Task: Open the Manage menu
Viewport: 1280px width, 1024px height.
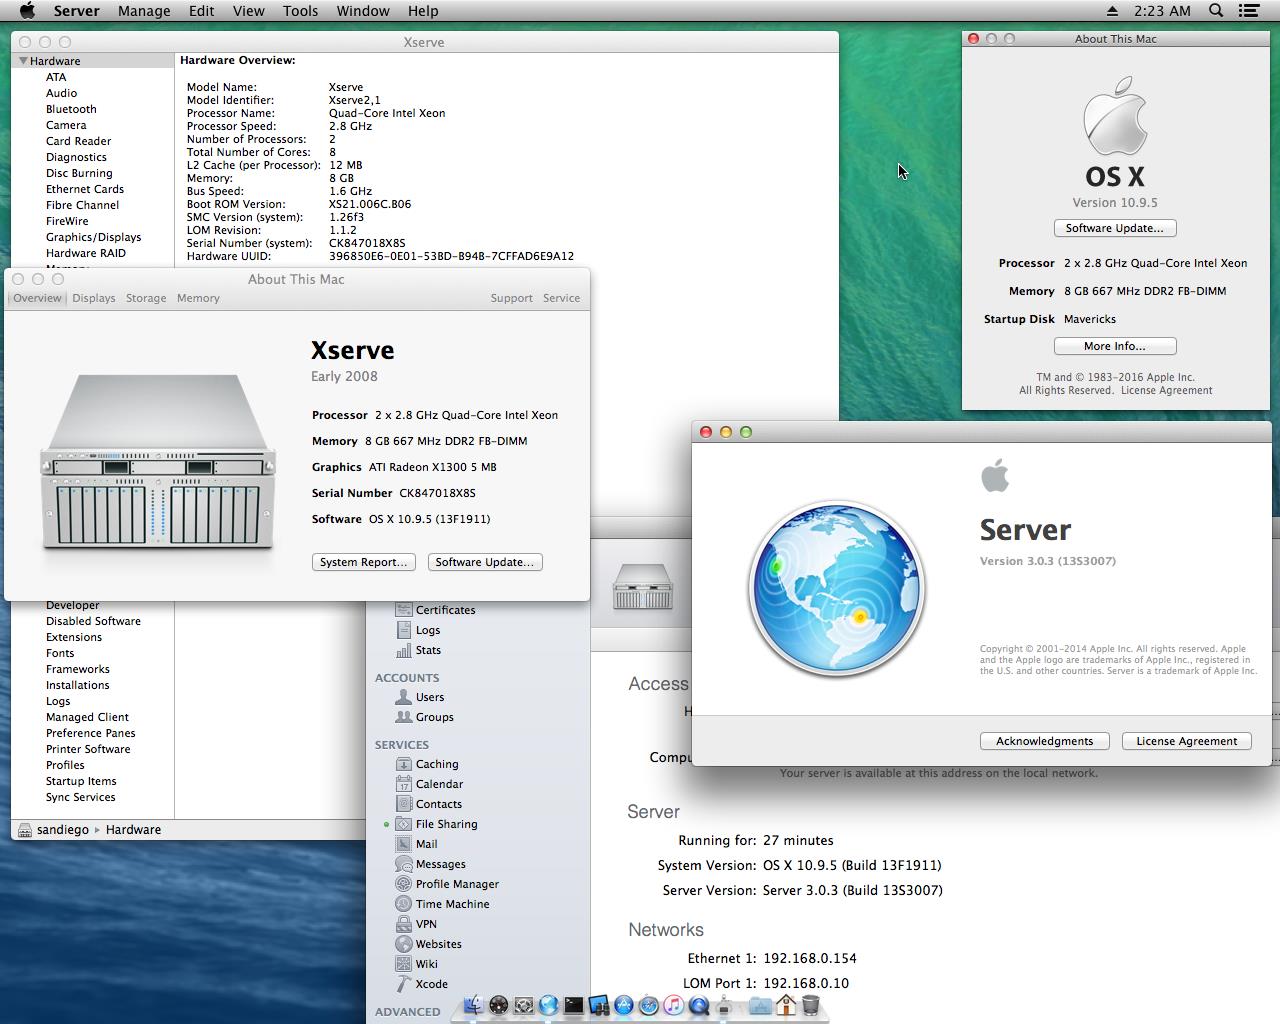Action: point(144,11)
